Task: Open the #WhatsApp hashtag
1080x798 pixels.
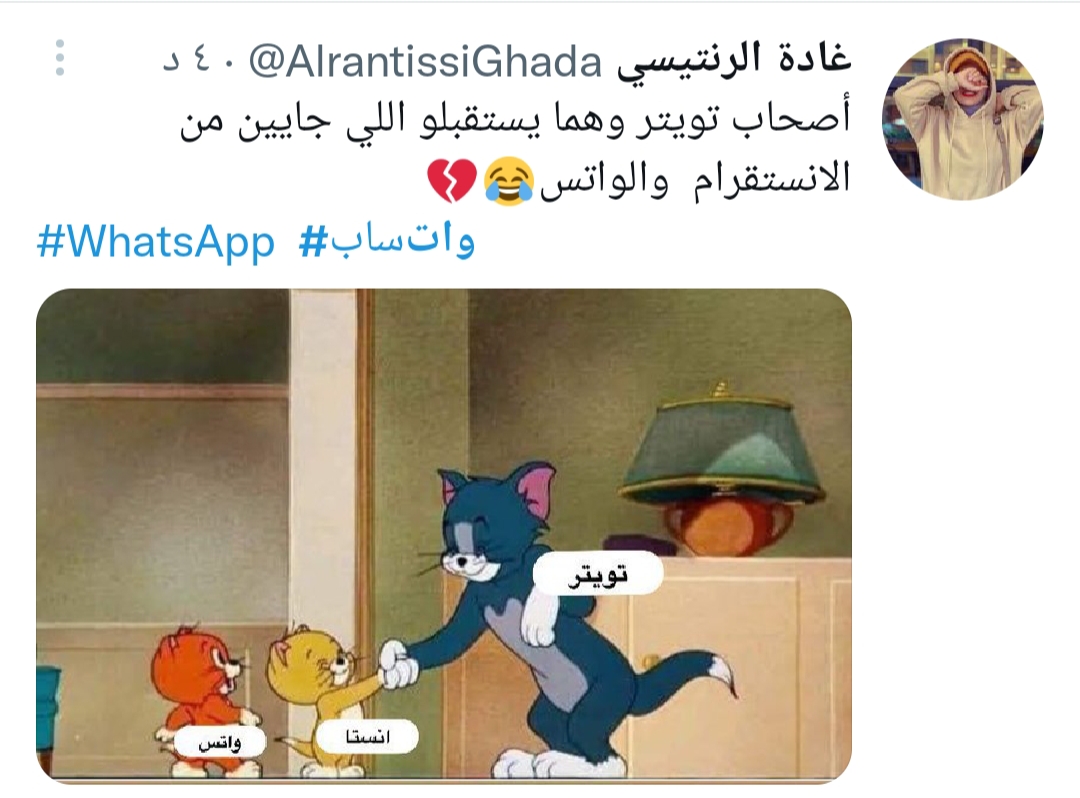Action: point(156,244)
